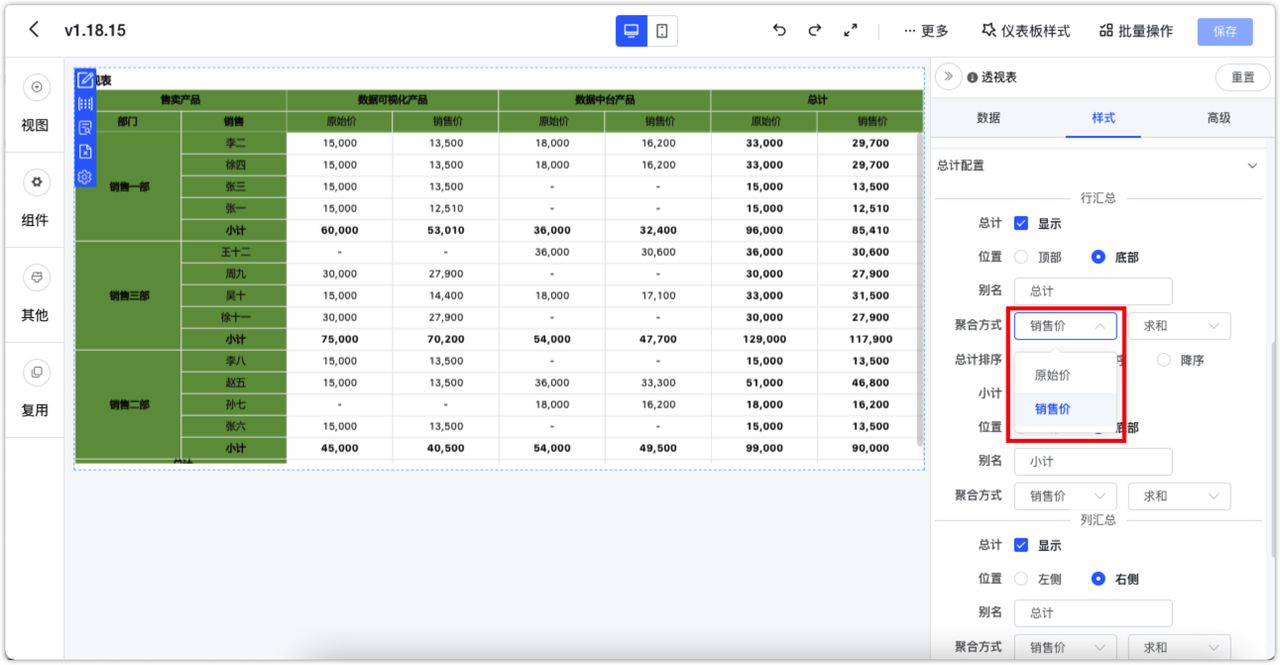Open 小计 聚合方式 求和 dropdown

tap(1179, 496)
